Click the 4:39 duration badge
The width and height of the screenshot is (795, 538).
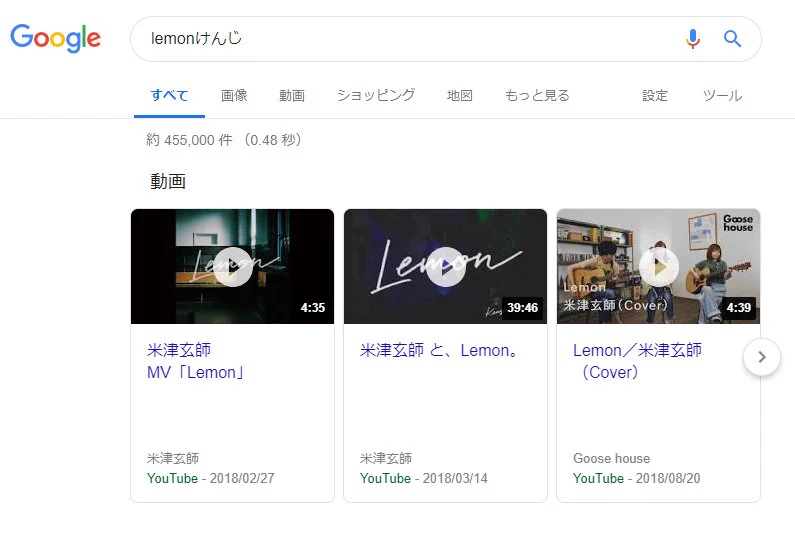pyautogui.click(x=738, y=308)
